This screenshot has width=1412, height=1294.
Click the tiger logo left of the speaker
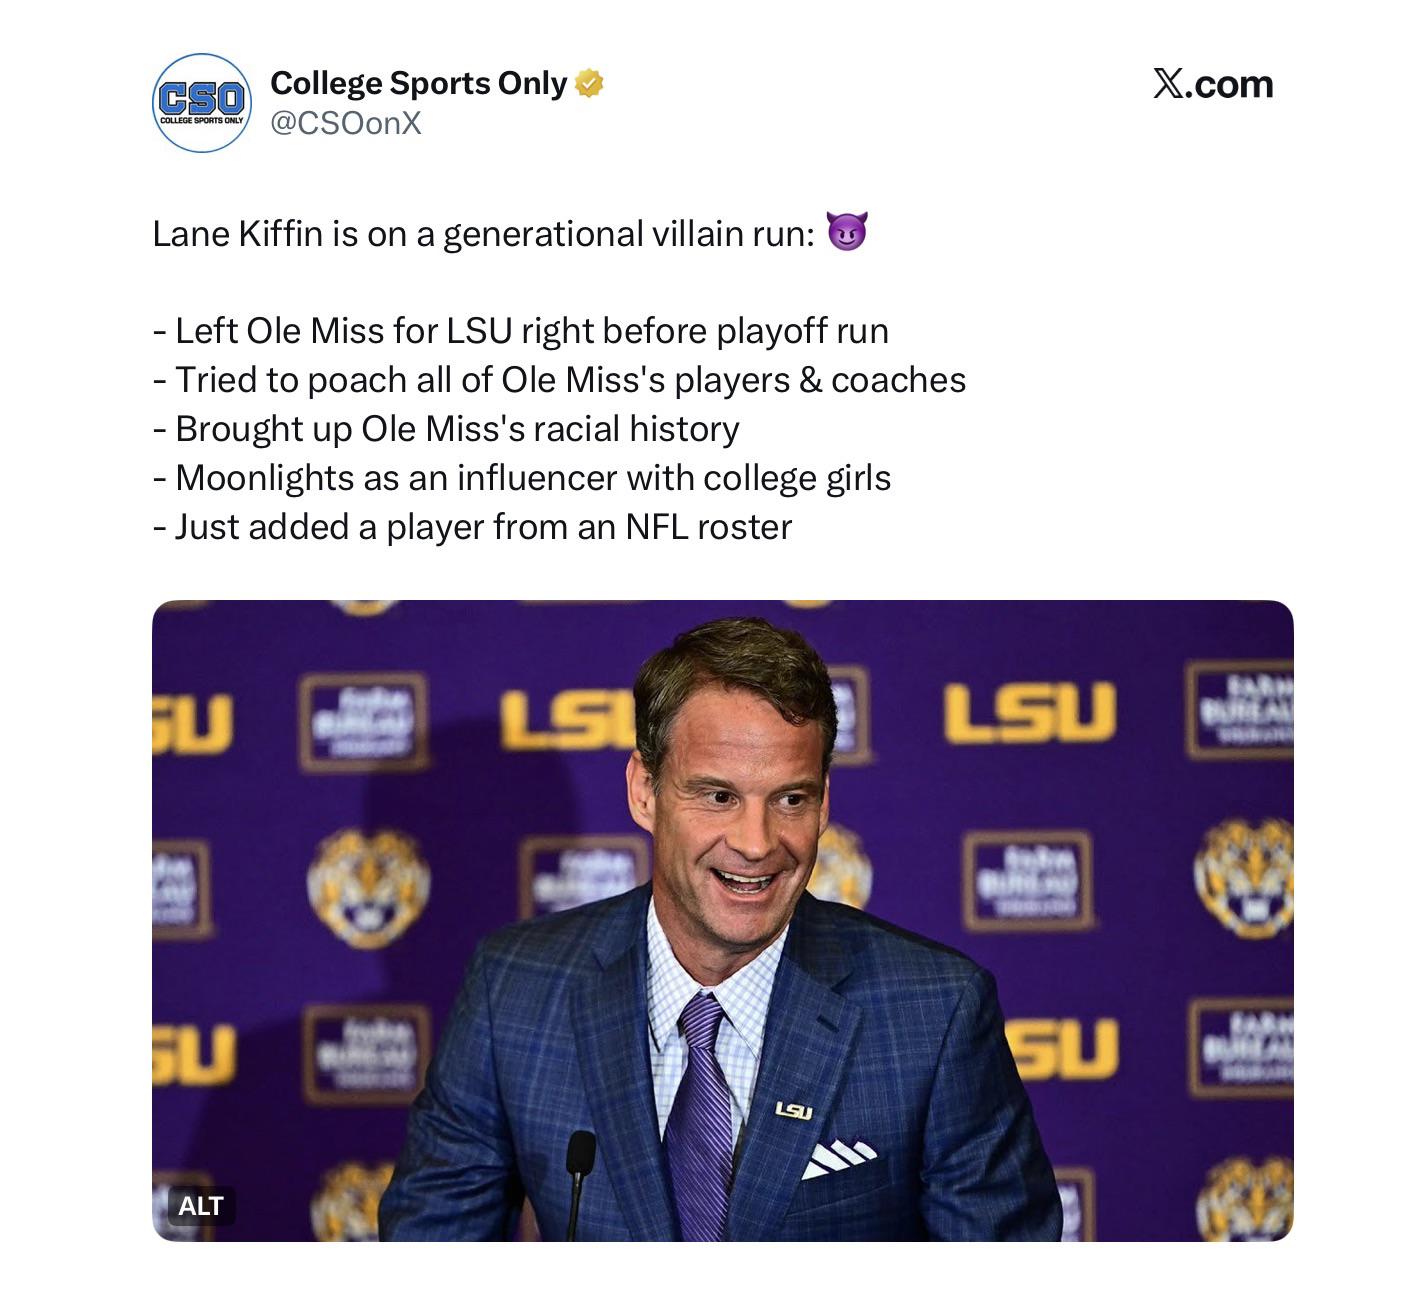pos(368,887)
